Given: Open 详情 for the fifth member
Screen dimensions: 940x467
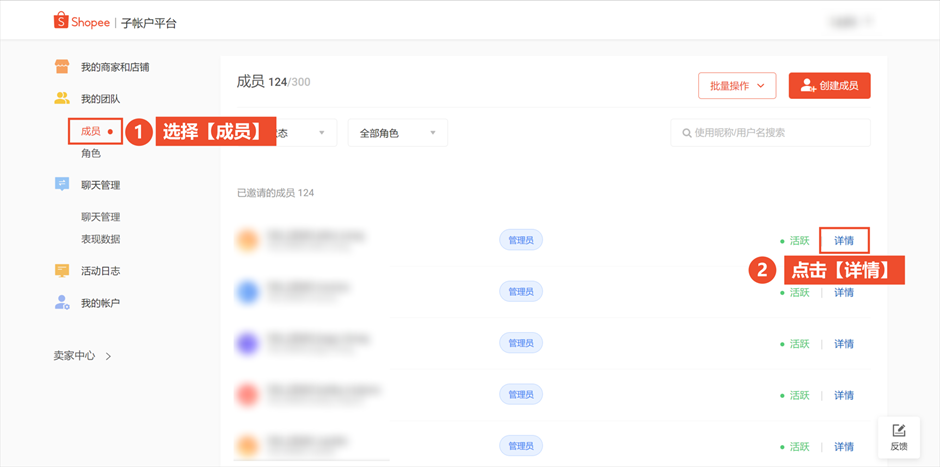Looking at the screenshot, I should tap(844, 447).
